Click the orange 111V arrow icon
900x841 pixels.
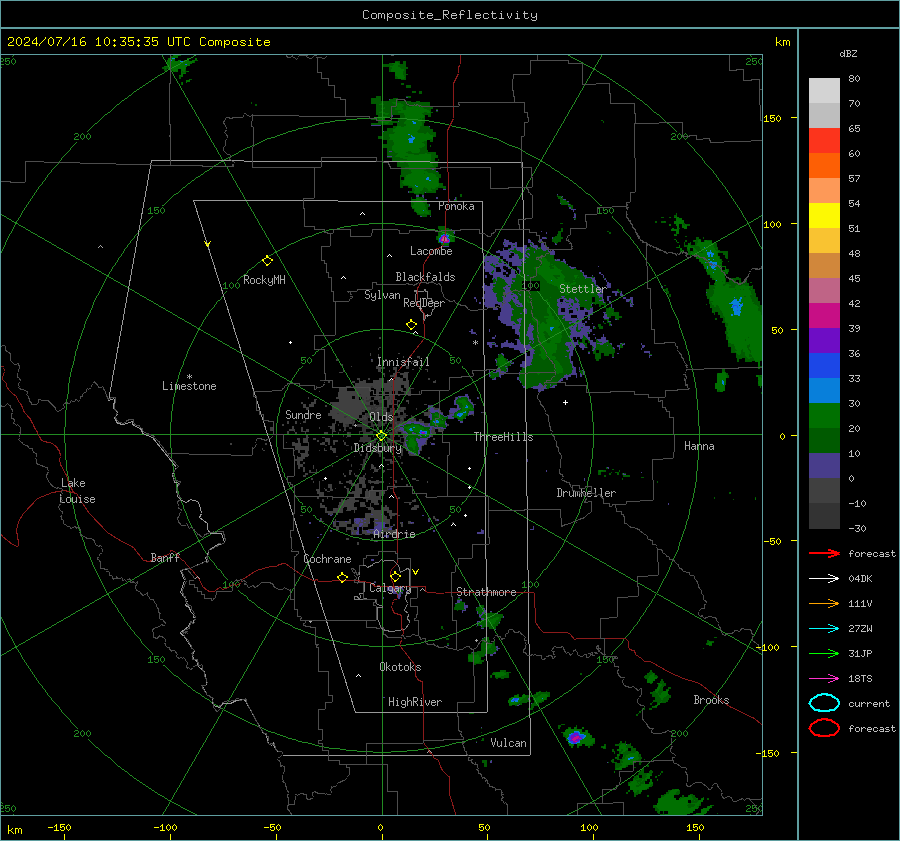point(824,603)
